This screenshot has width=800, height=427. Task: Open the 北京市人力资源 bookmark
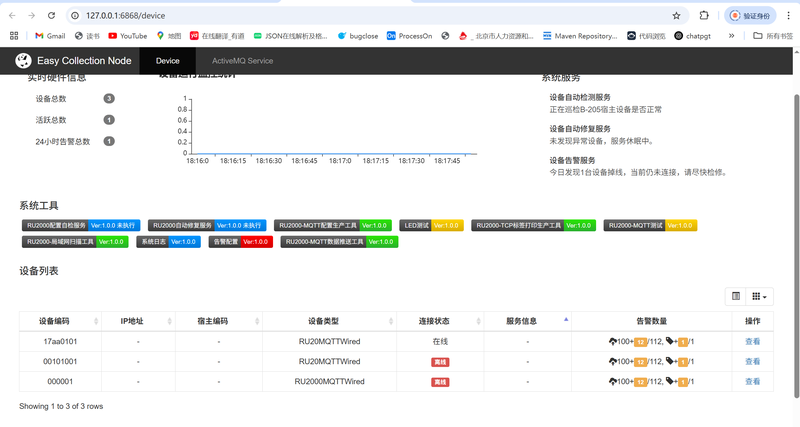tap(496, 36)
